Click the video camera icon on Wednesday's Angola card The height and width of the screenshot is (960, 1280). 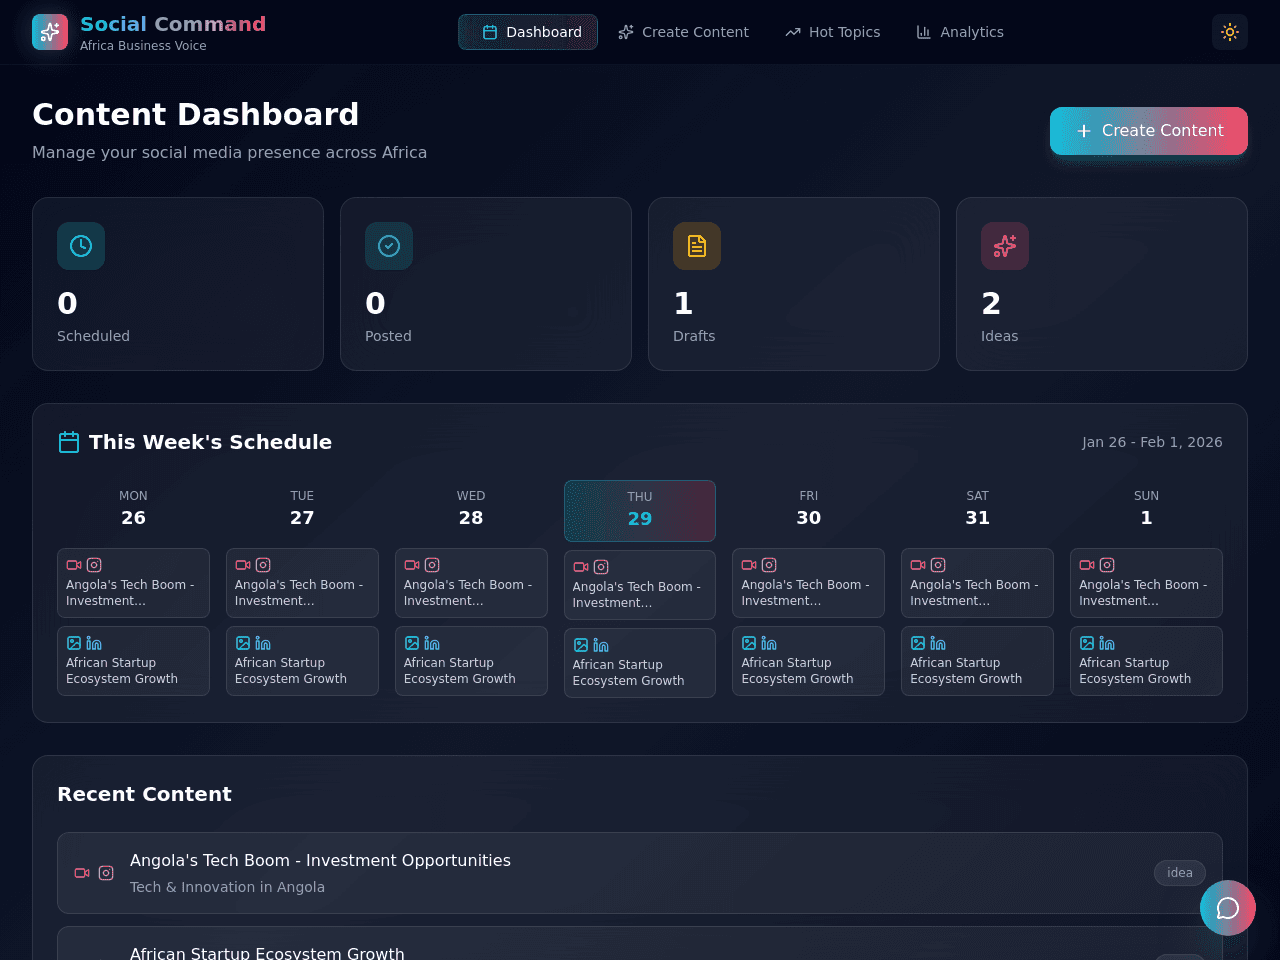[x=412, y=565]
